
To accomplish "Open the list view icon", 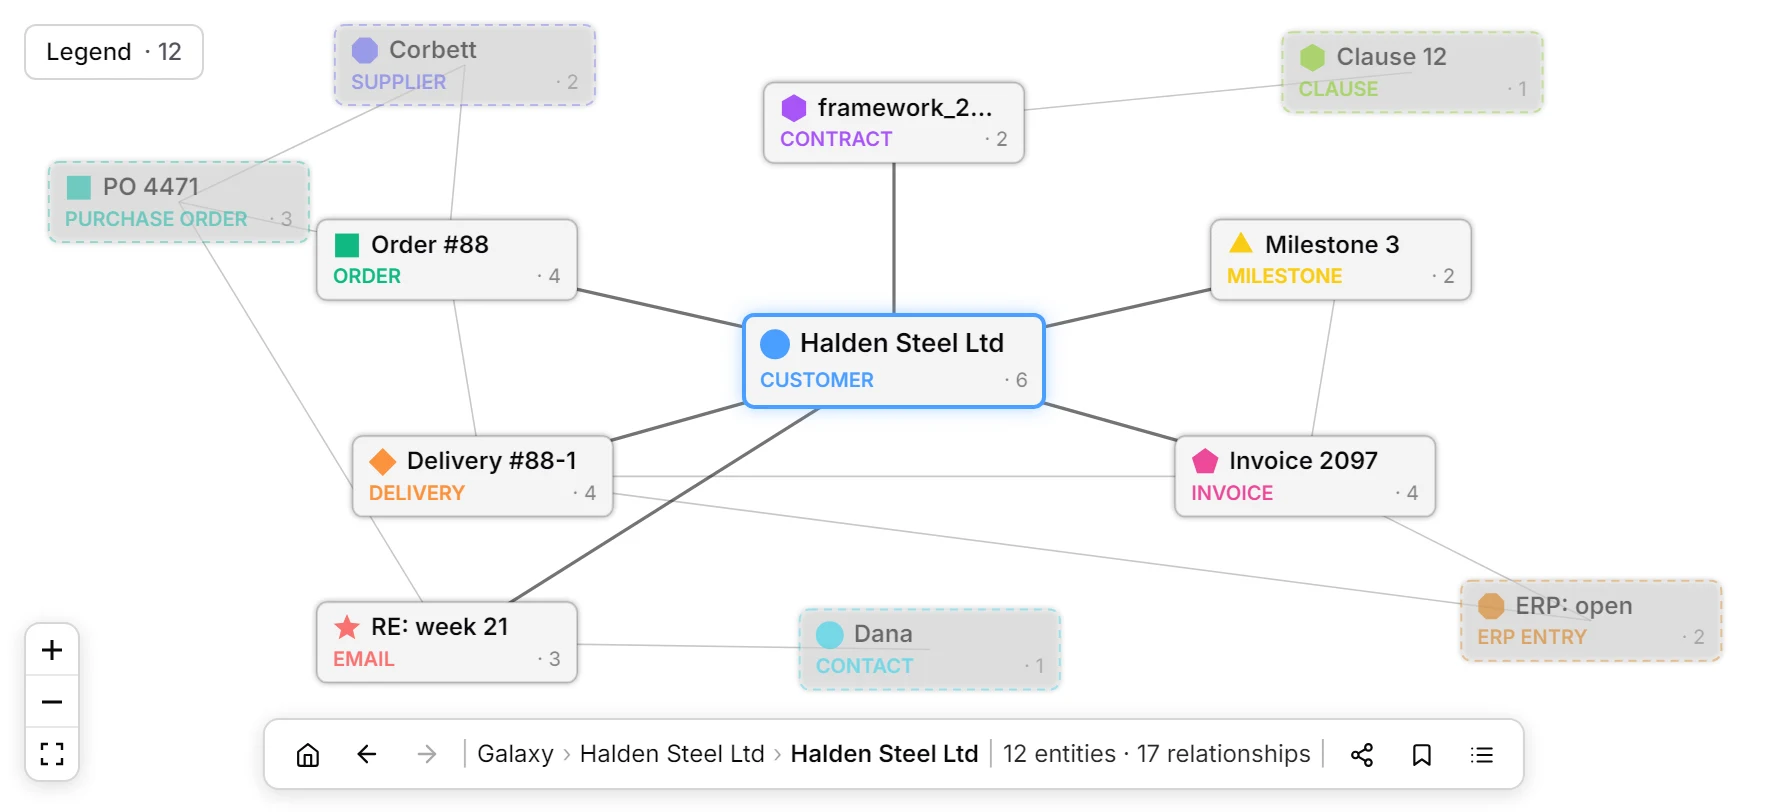I will 1482,754.
